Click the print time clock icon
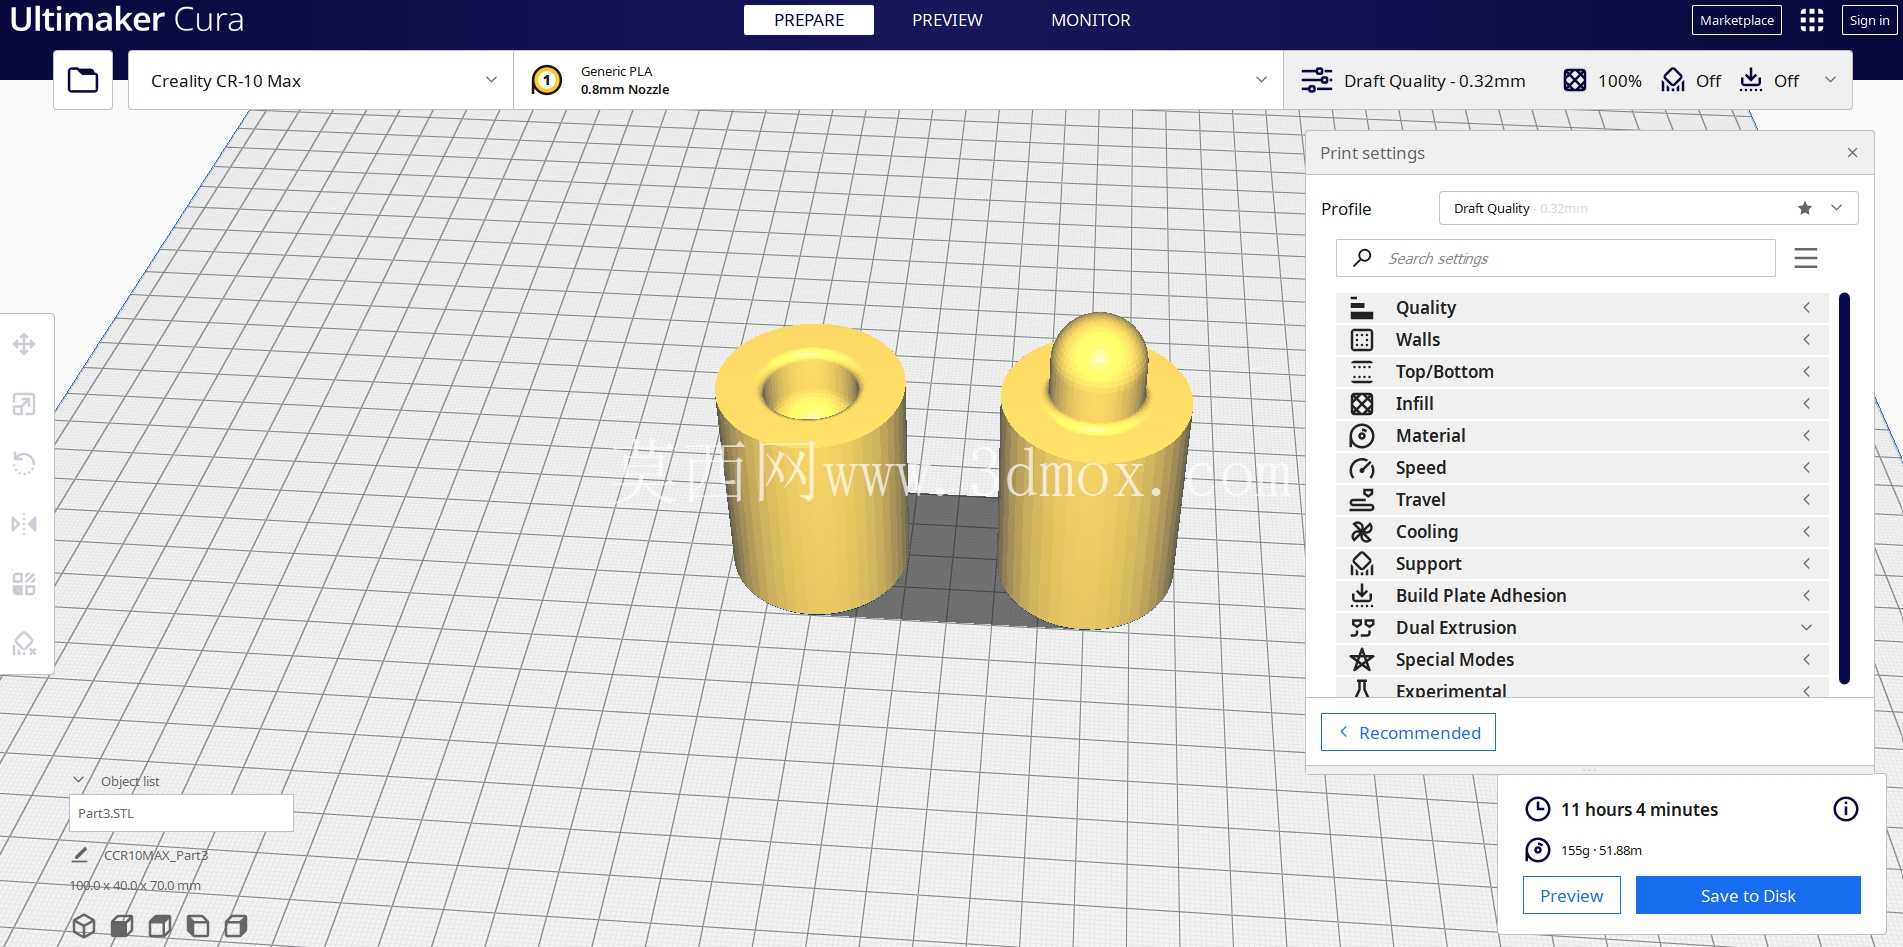The image size is (1903, 947). tap(1537, 809)
